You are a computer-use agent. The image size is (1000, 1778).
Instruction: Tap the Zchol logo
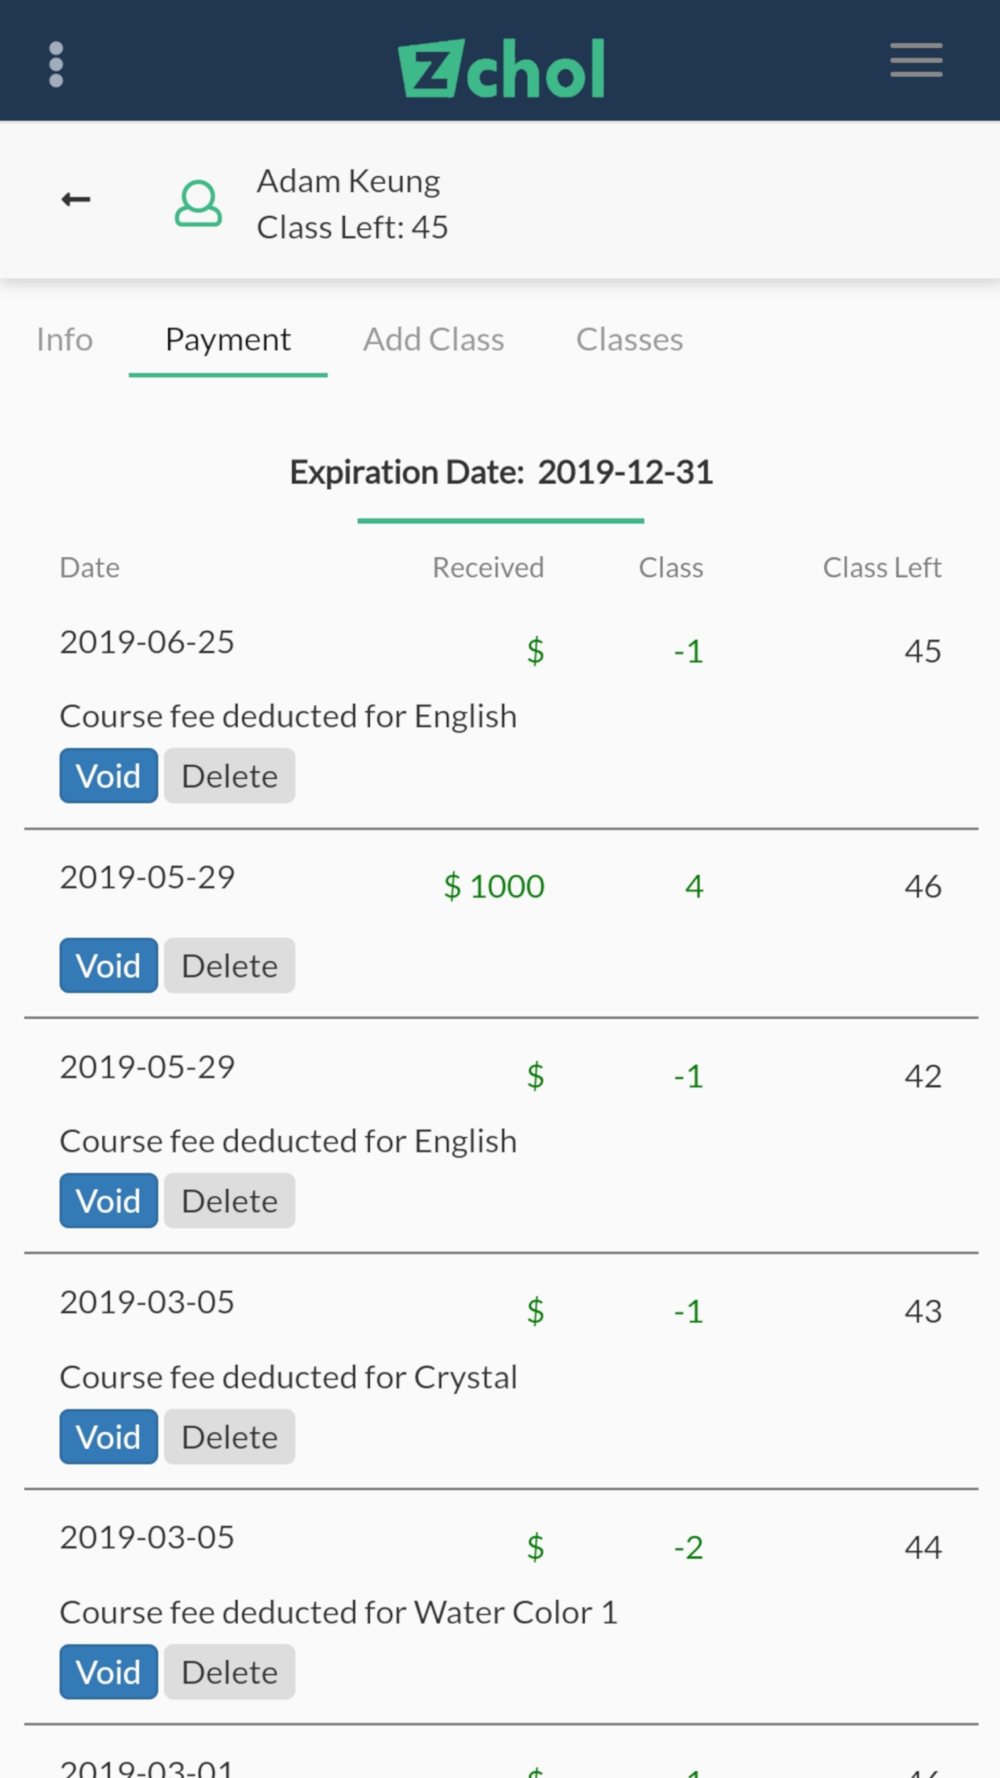(502, 68)
